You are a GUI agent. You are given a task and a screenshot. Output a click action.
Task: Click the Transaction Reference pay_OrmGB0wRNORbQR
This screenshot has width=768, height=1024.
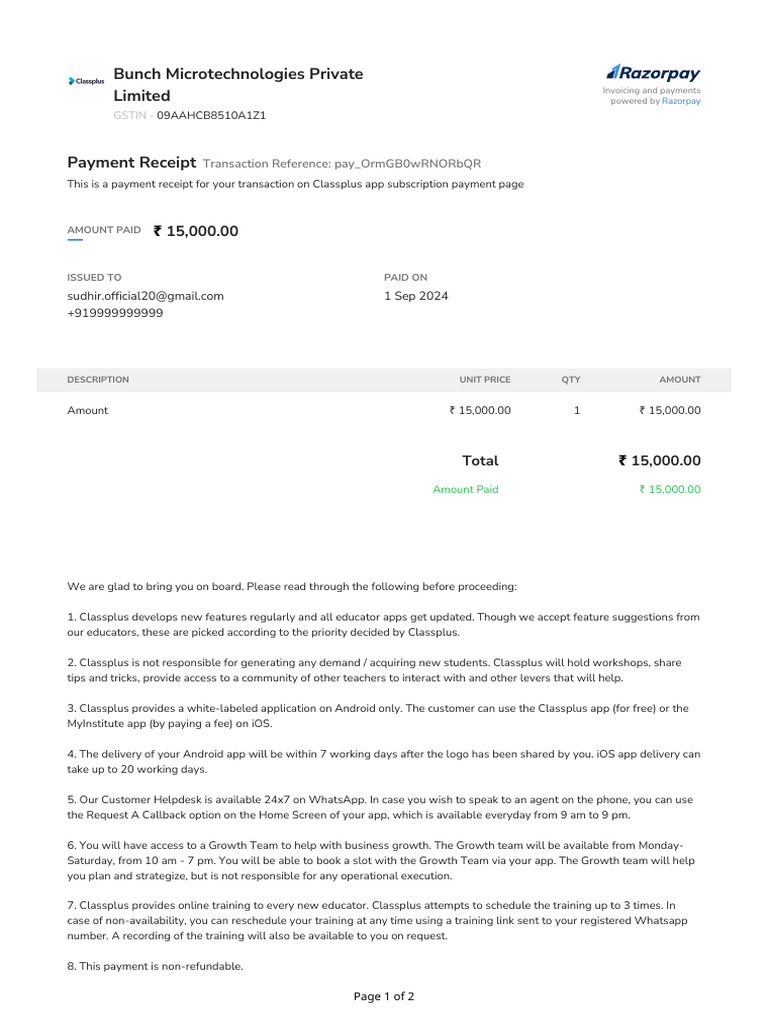coord(407,164)
